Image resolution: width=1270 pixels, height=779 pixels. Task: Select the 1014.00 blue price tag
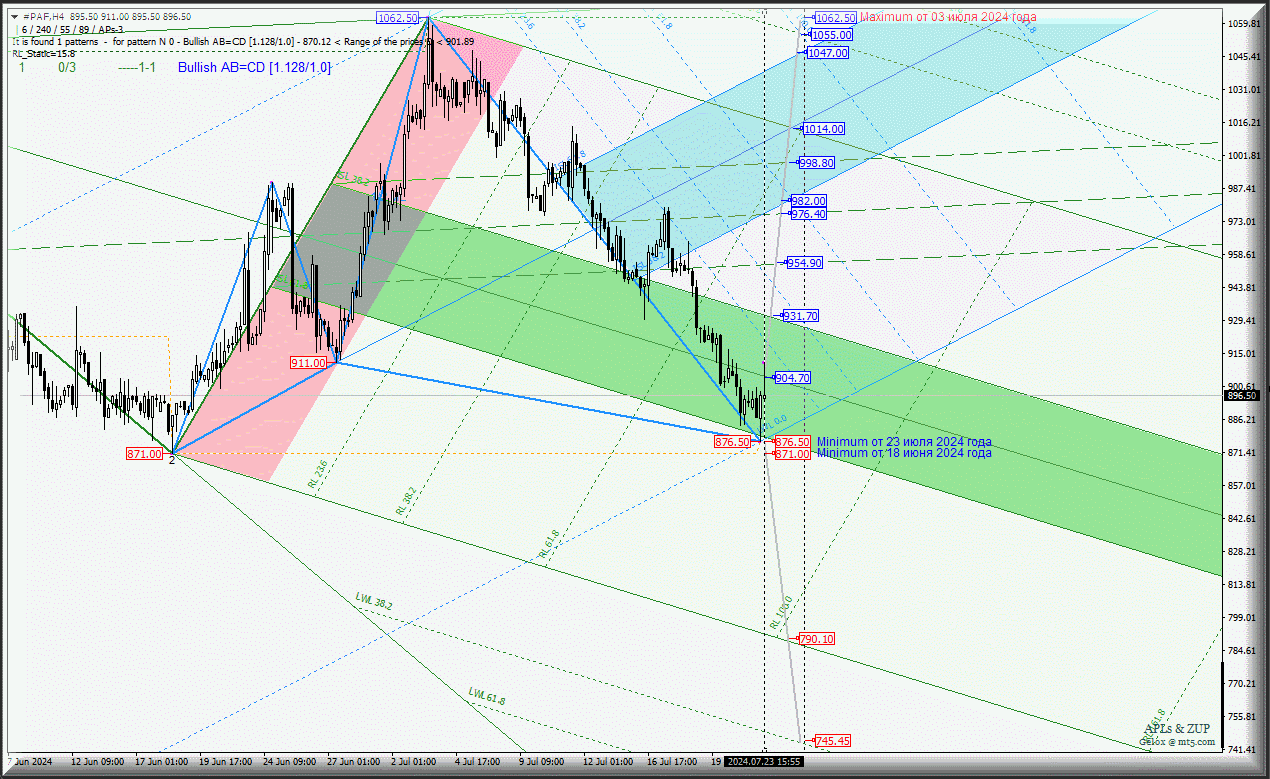(x=824, y=129)
